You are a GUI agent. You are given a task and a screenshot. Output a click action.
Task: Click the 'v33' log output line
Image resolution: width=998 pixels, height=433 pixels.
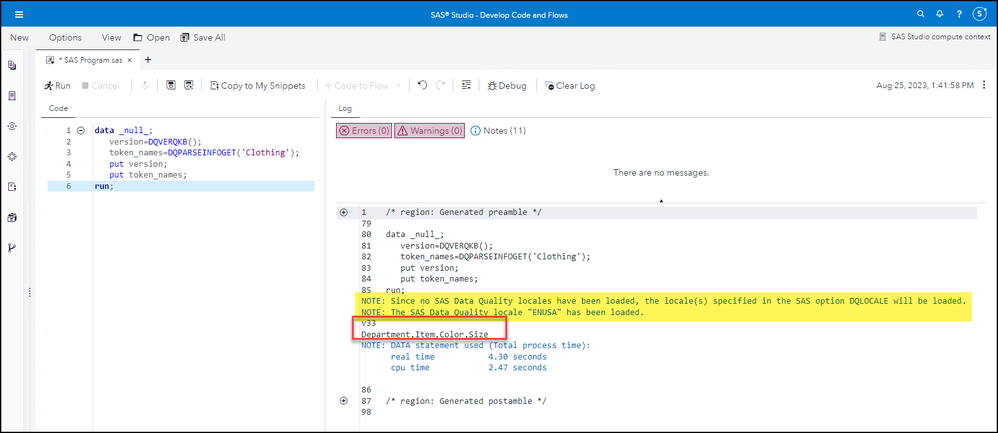[x=369, y=323]
